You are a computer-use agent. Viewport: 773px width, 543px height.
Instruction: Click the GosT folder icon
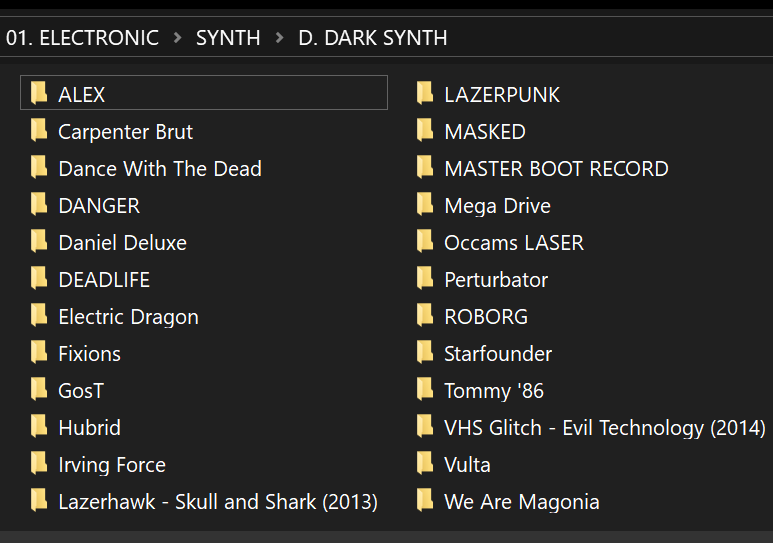[x=38, y=389]
